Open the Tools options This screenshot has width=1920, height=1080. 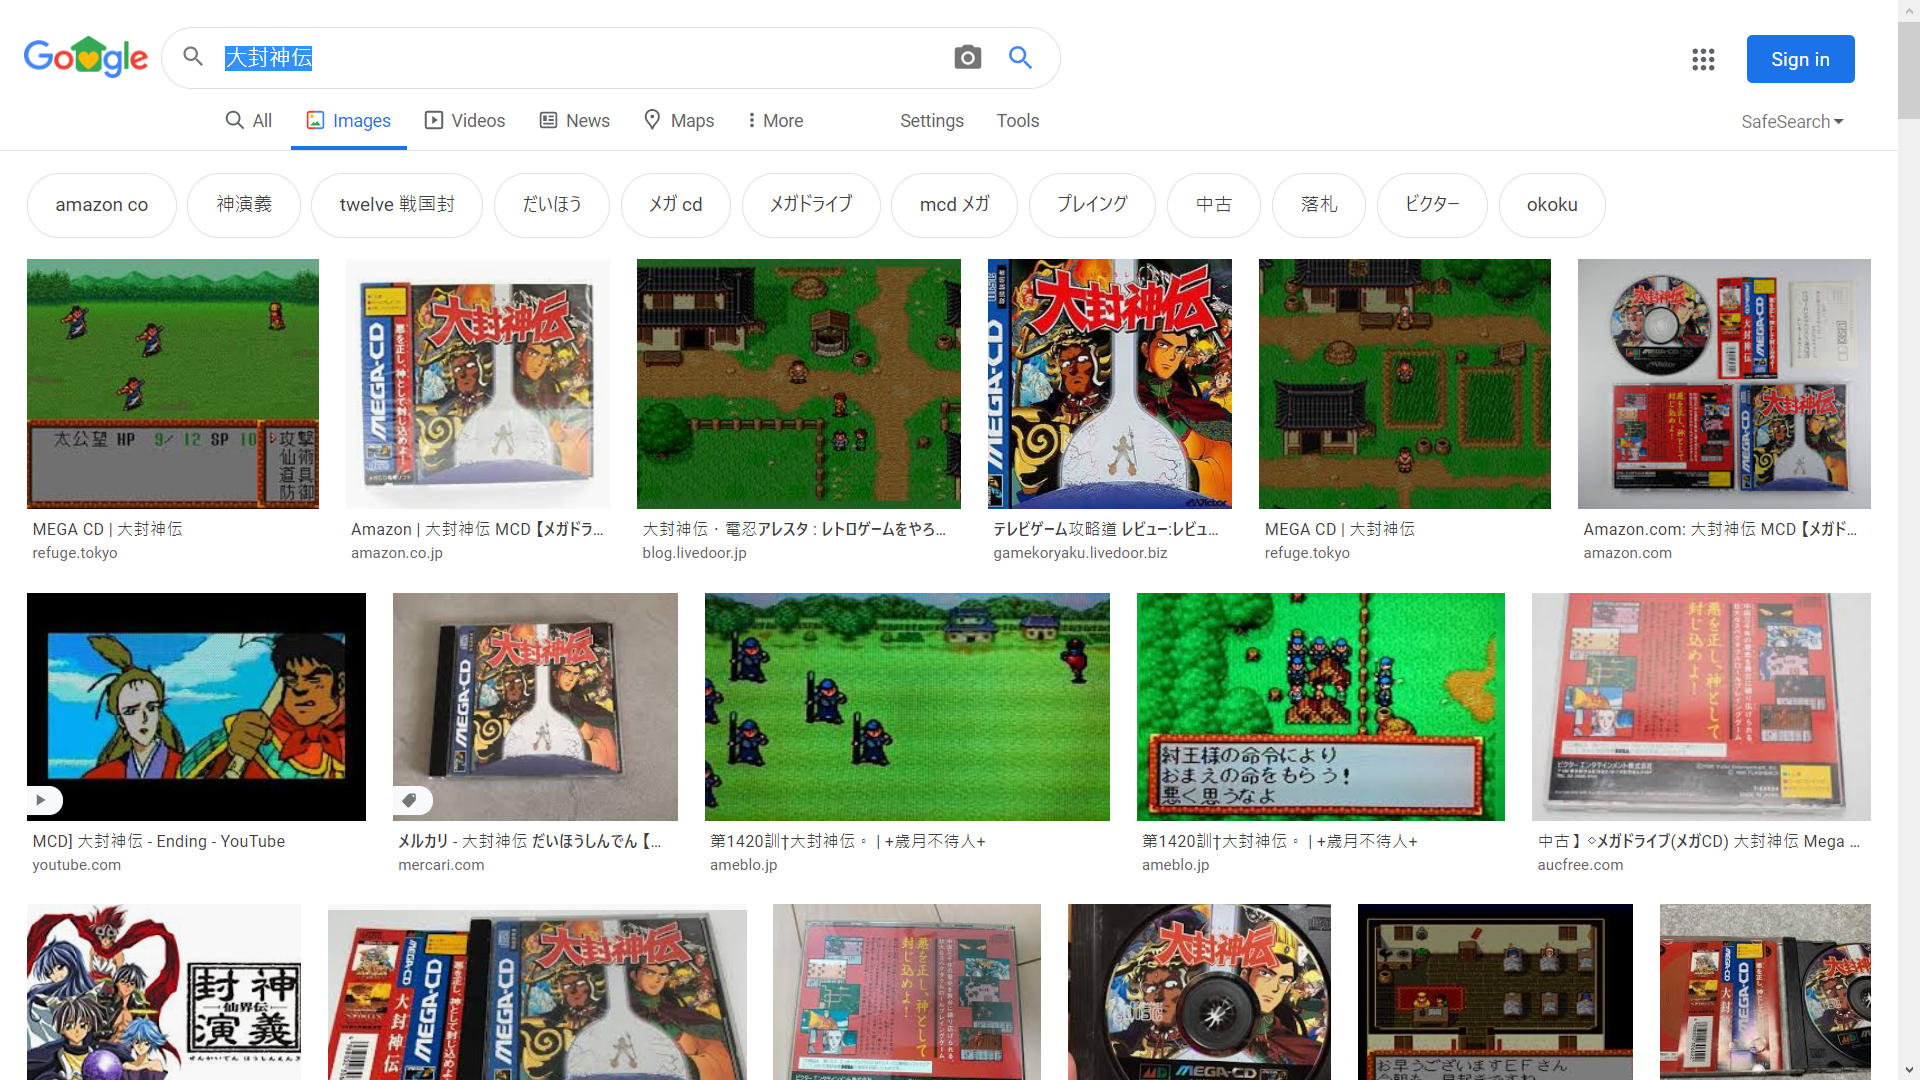point(1018,121)
